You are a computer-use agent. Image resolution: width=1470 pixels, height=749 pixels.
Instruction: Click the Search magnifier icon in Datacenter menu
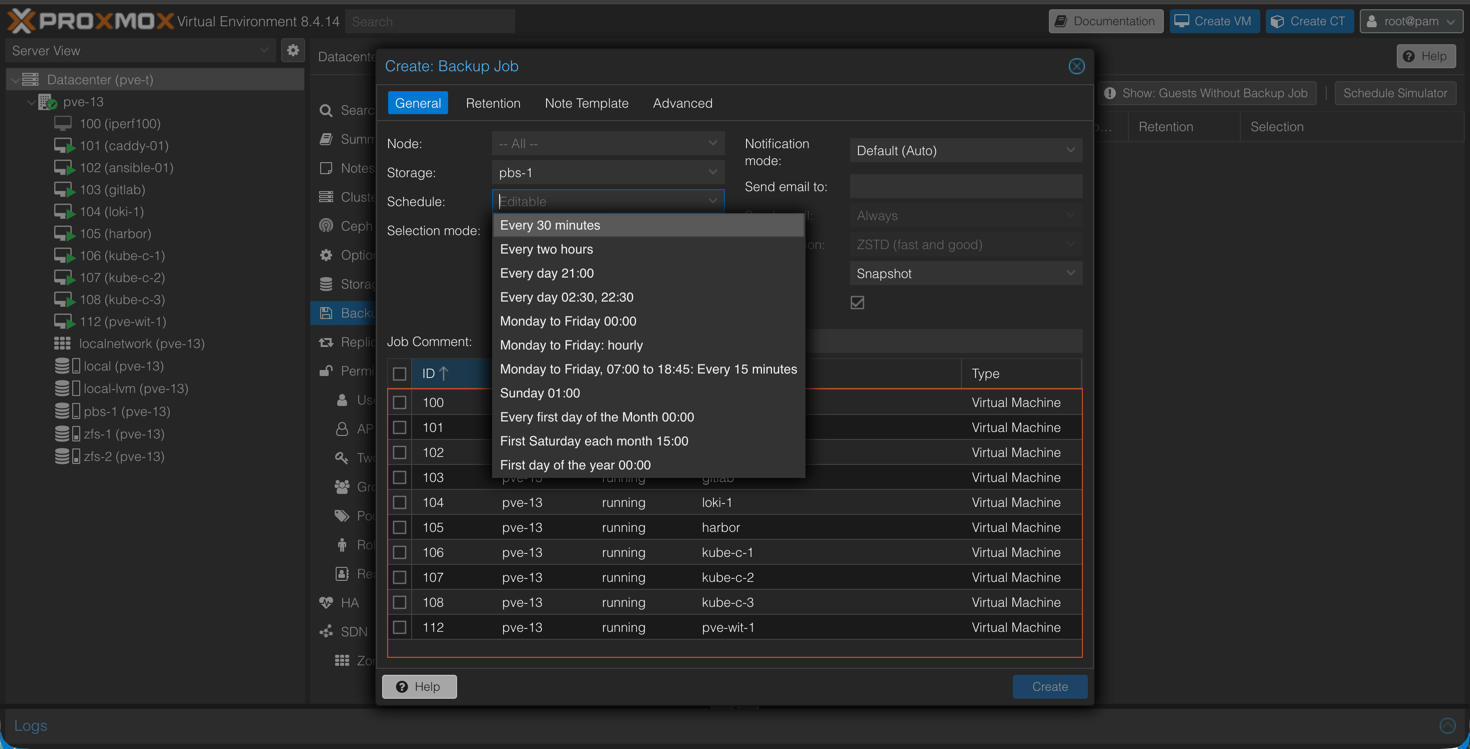pos(326,111)
